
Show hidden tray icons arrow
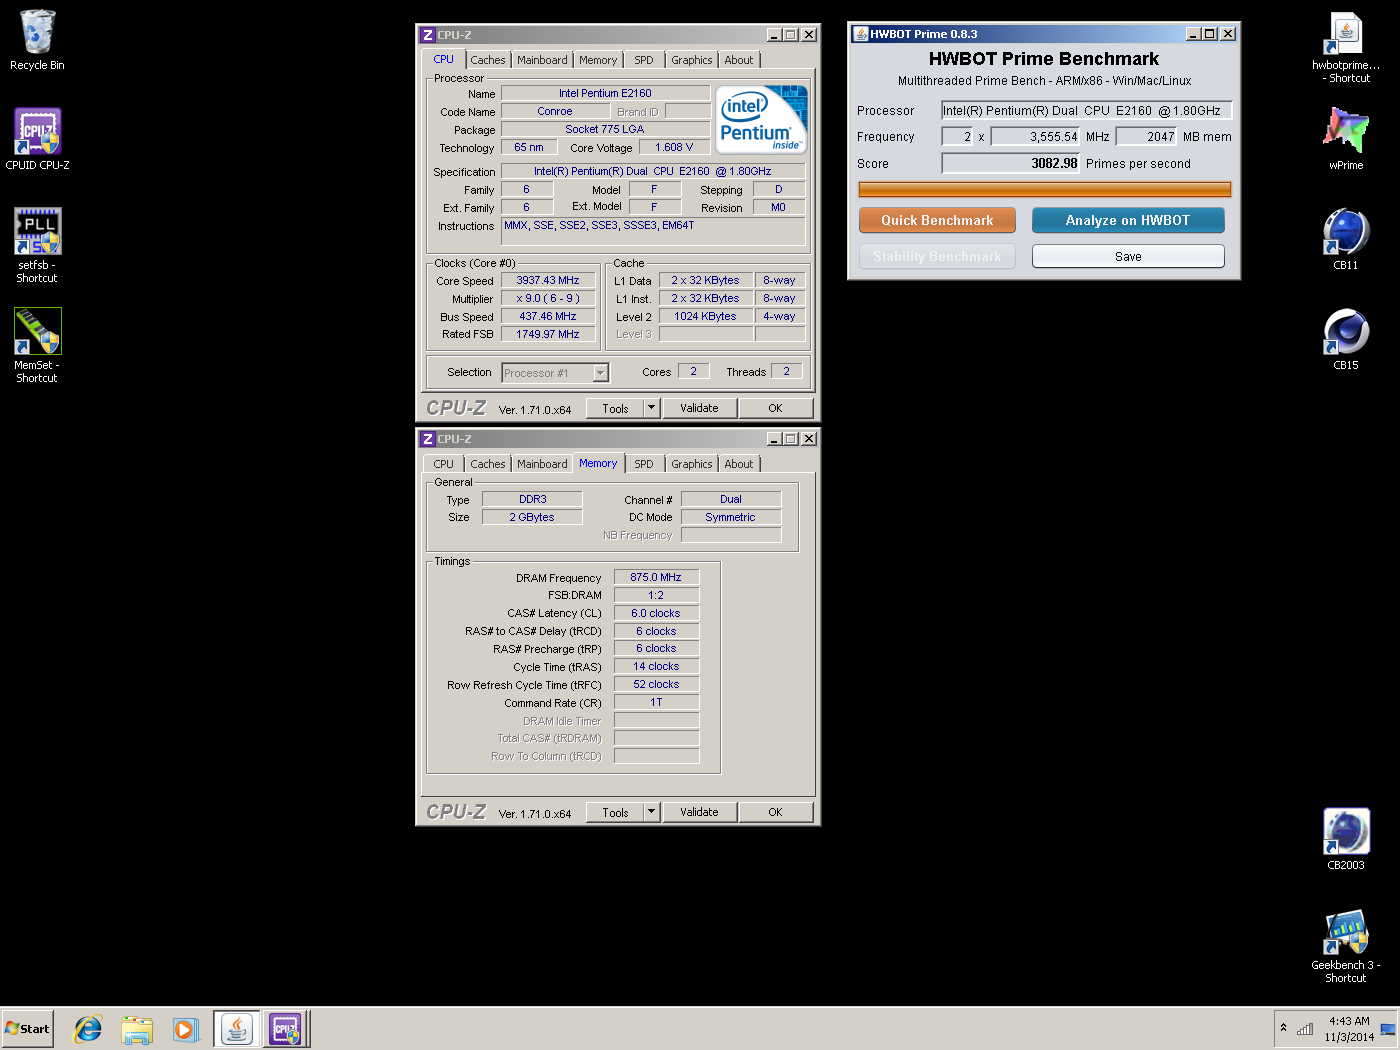coord(1283,1028)
